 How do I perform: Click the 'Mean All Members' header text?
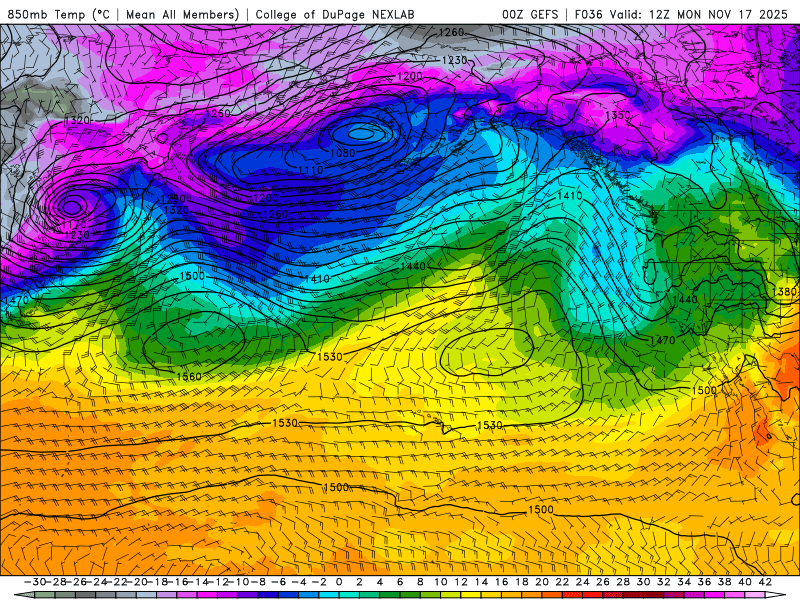[x=182, y=14]
